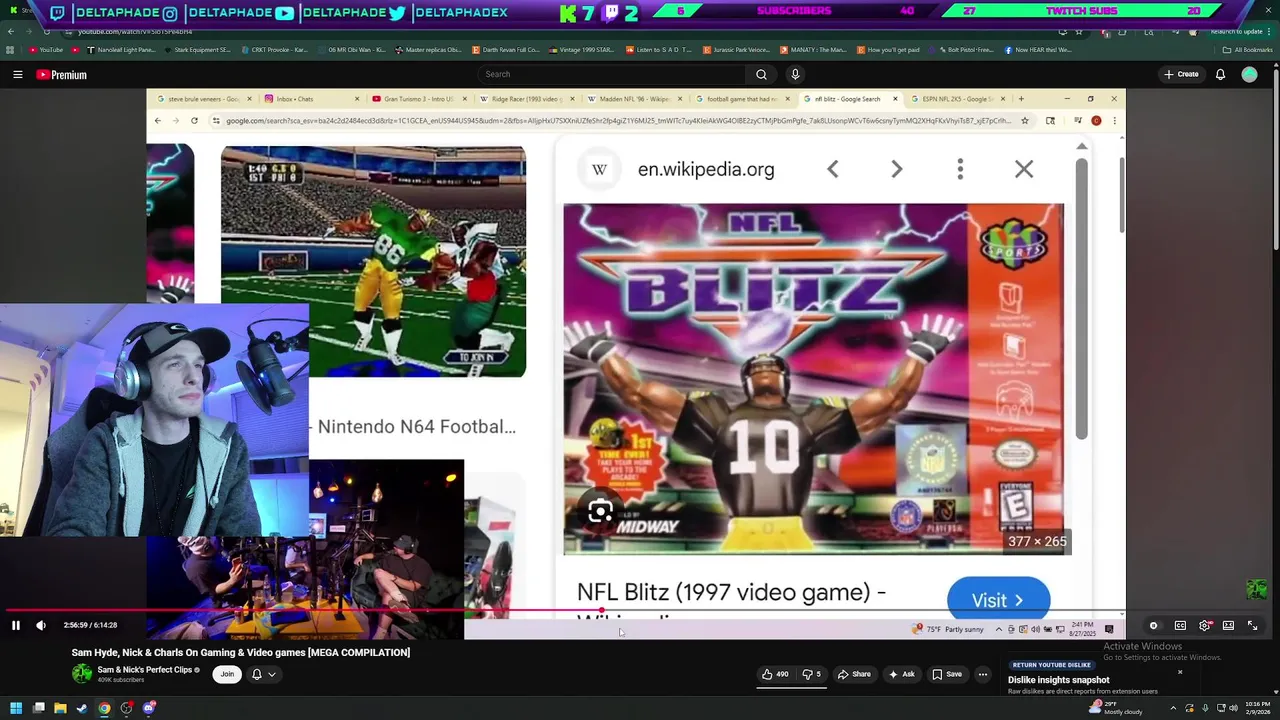Open File Explorer from taskbar
1280x720 pixels.
coord(60,708)
